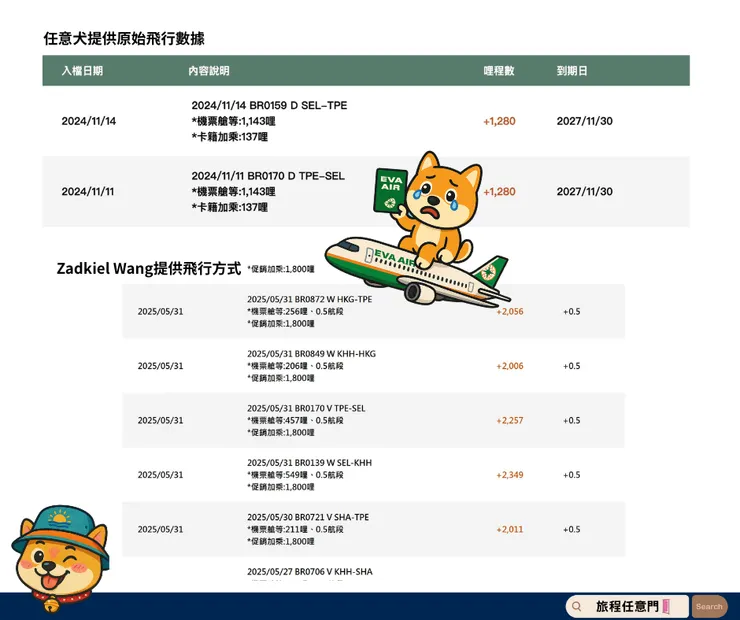
Task: Click the BR0721 V SHA-TPE flight line
Action: [308, 517]
